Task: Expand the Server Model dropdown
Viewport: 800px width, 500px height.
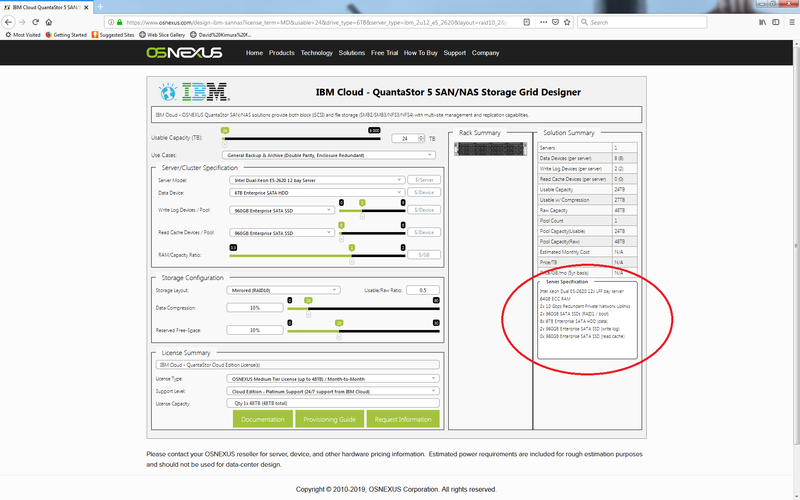Action: [317, 180]
